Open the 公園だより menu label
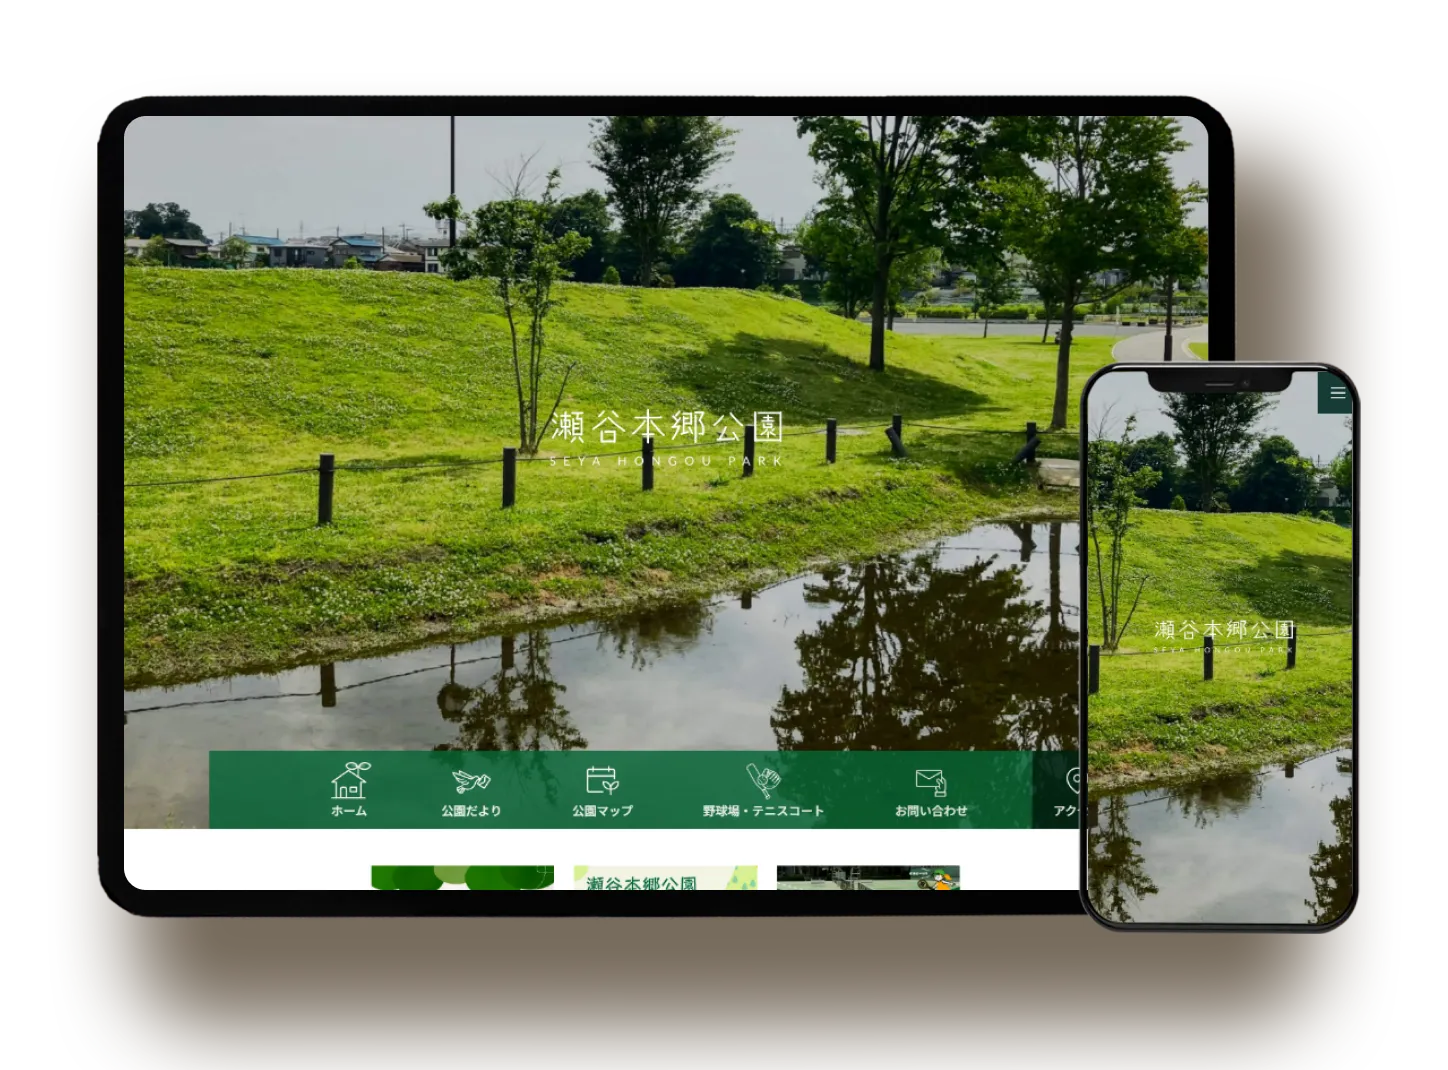This screenshot has height=1070, width=1448. [x=471, y=811]
